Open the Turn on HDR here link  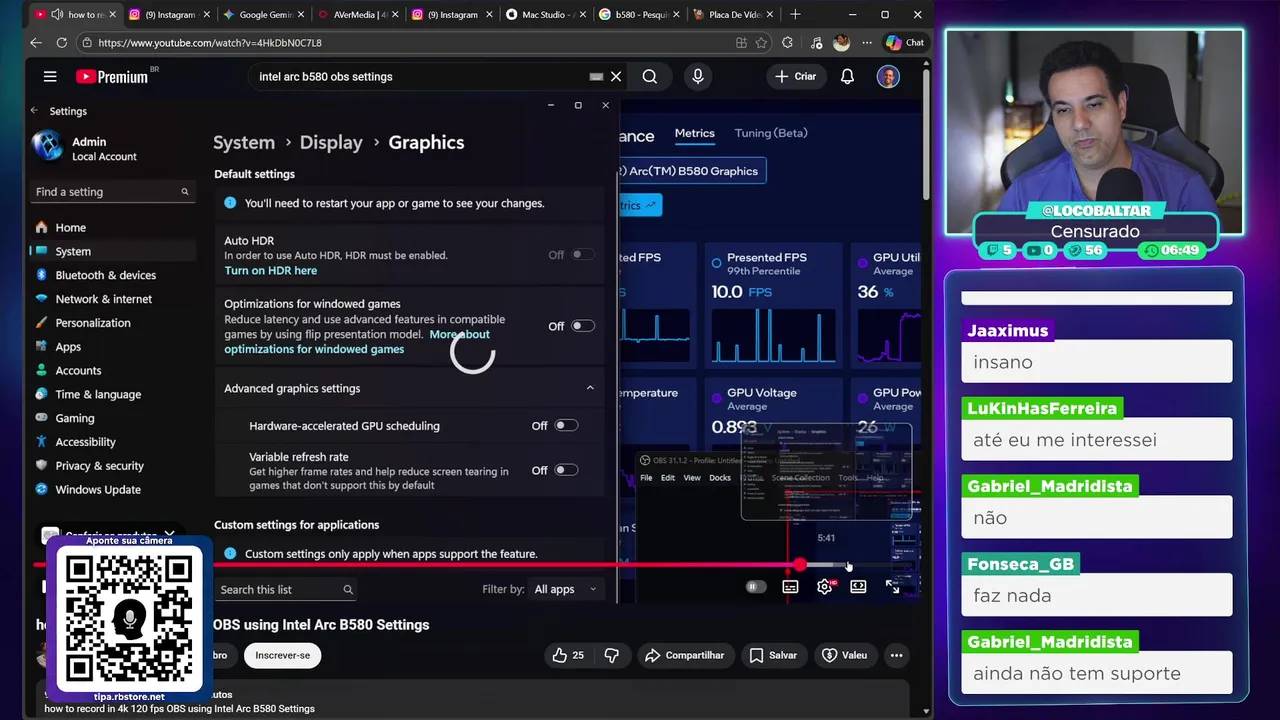(x=271, y=270)
